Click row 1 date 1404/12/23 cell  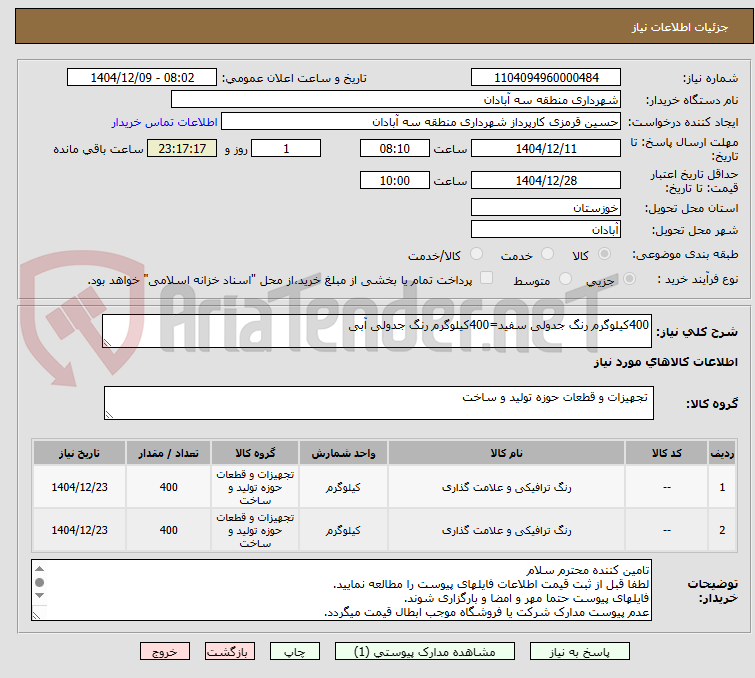click(x=79, y=487)
